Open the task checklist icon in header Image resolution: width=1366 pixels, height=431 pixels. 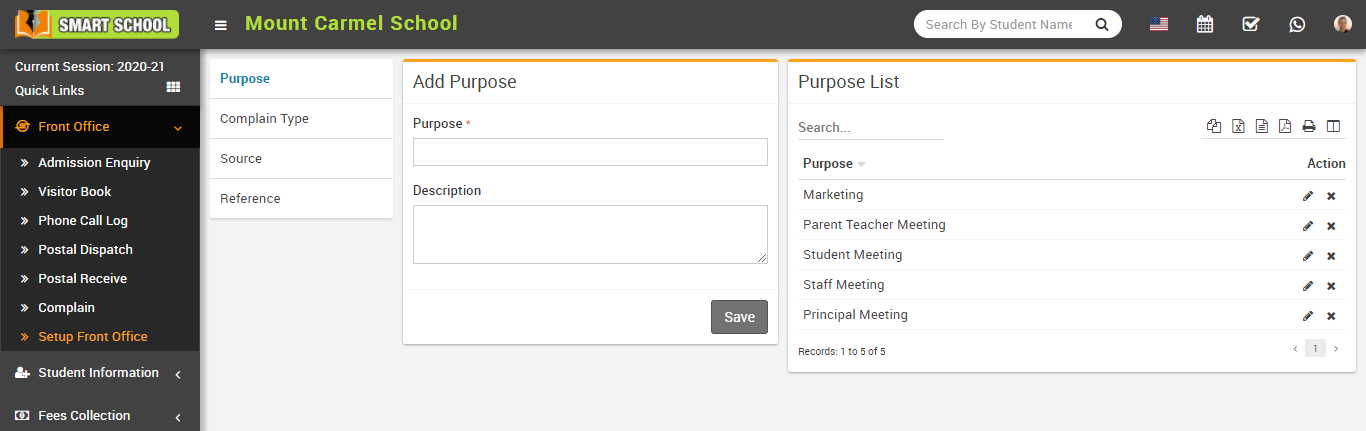pos(1251,24)
